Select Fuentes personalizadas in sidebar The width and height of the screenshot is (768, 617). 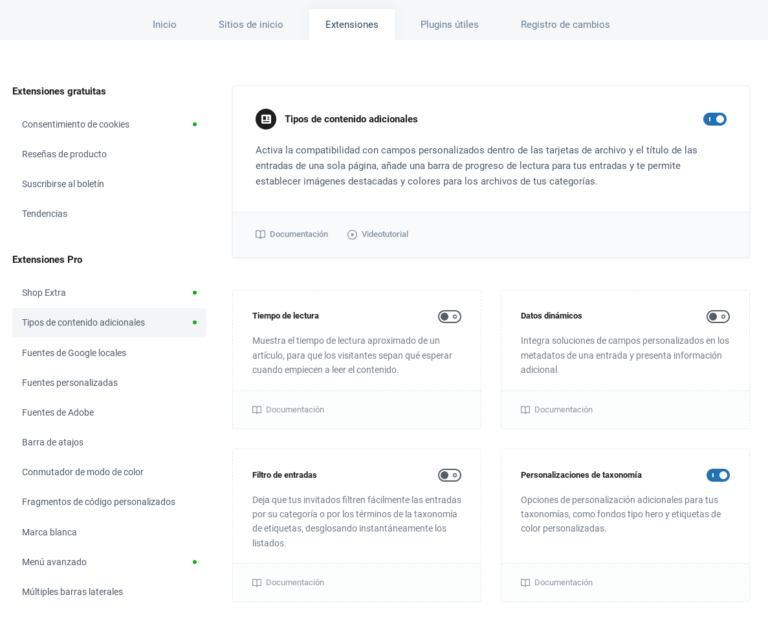(109, 383)
